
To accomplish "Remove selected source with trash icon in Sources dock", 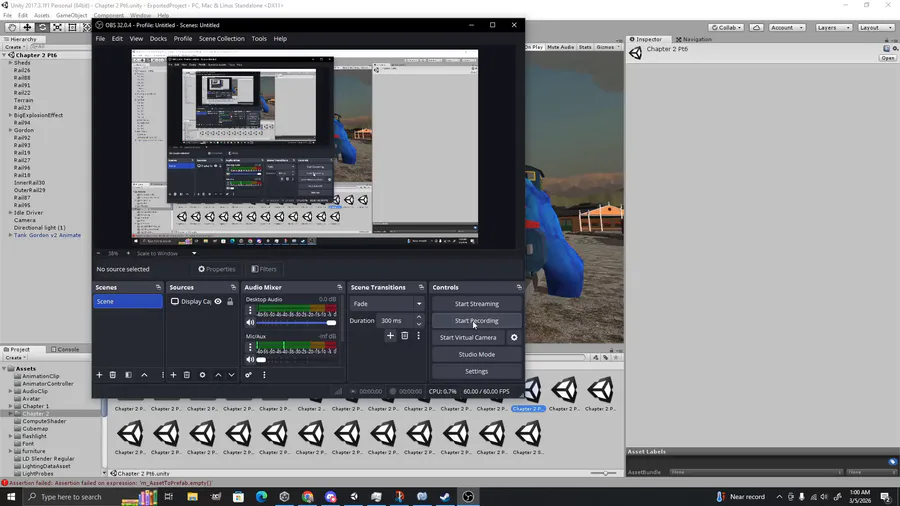I will [187, 375].
